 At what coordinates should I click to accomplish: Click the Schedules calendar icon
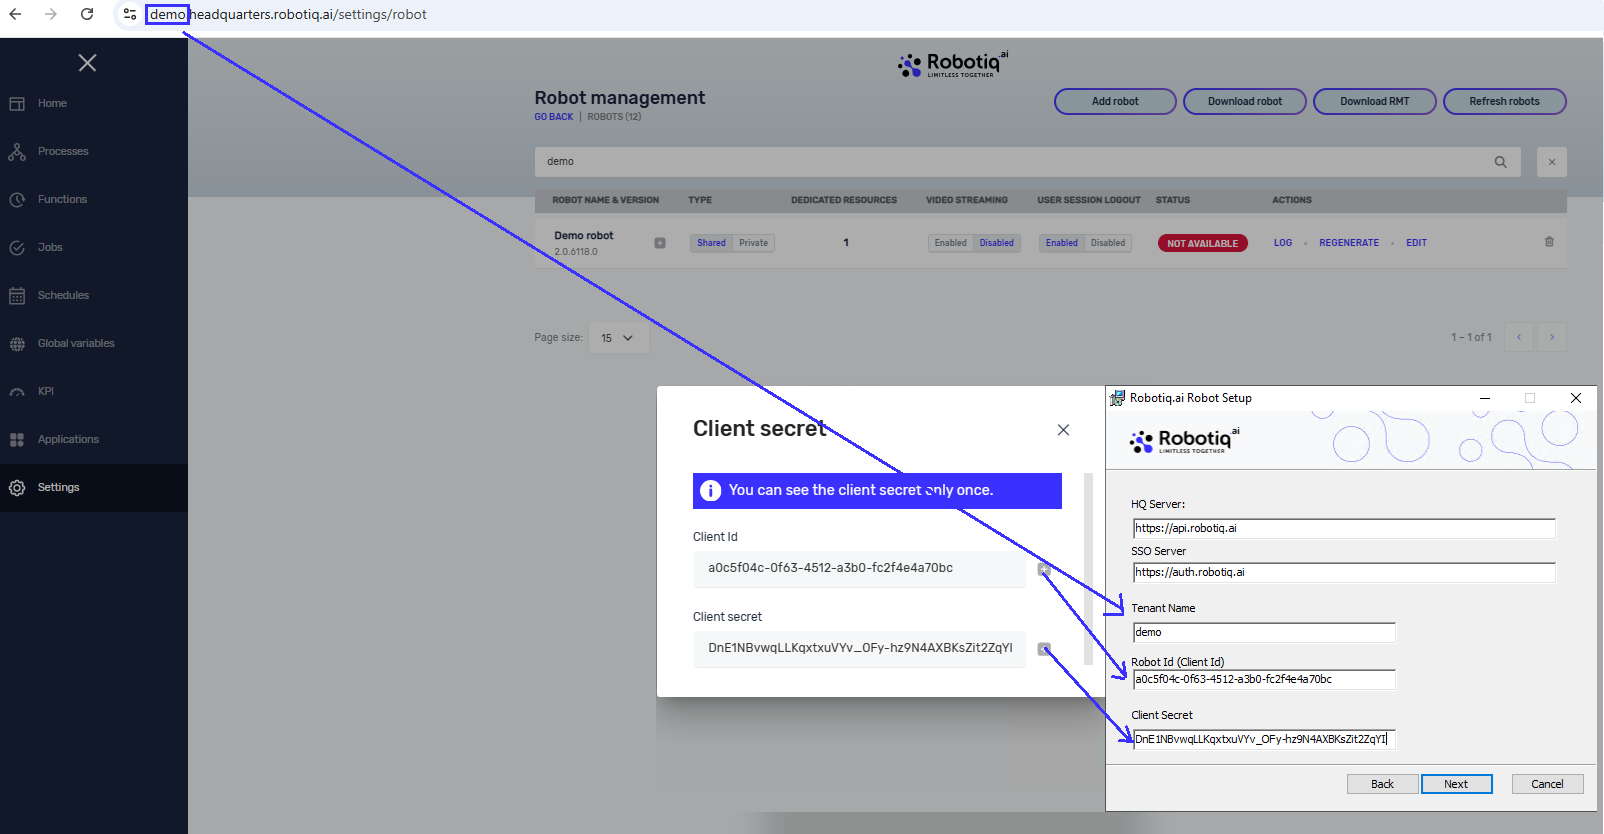tap(17, 296)
